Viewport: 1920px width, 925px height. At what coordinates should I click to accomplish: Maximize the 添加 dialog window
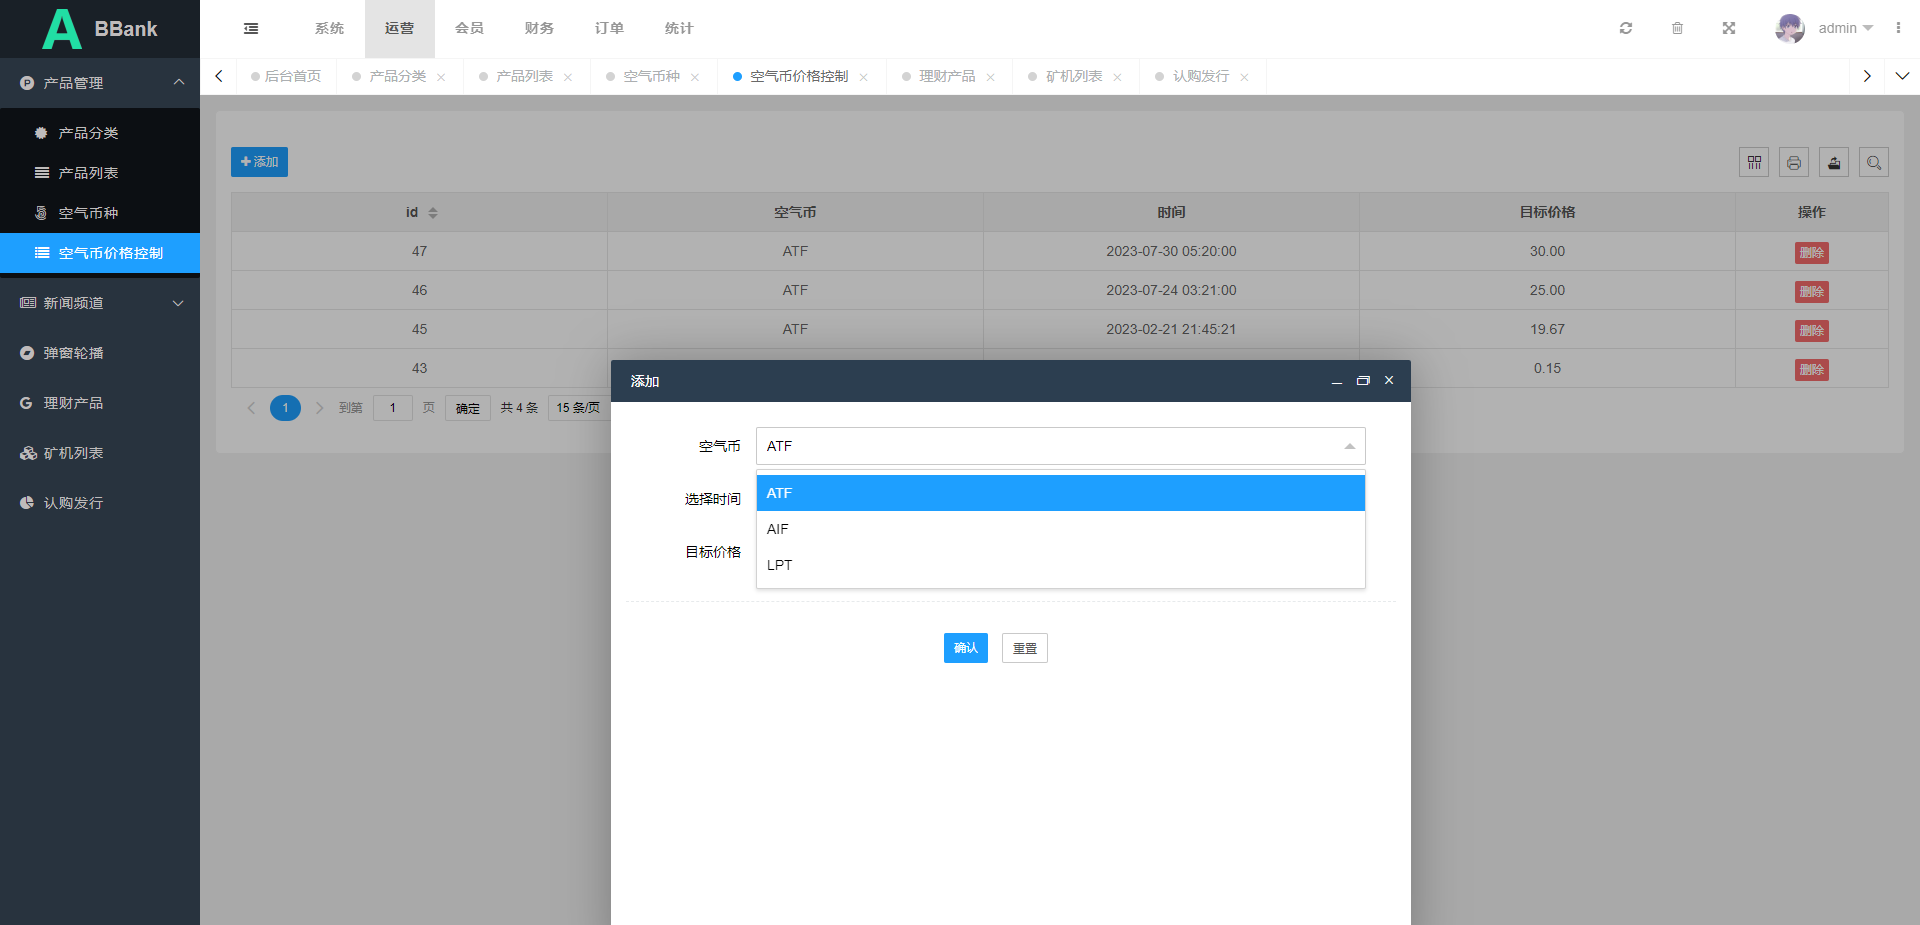tap(1362, 381)
